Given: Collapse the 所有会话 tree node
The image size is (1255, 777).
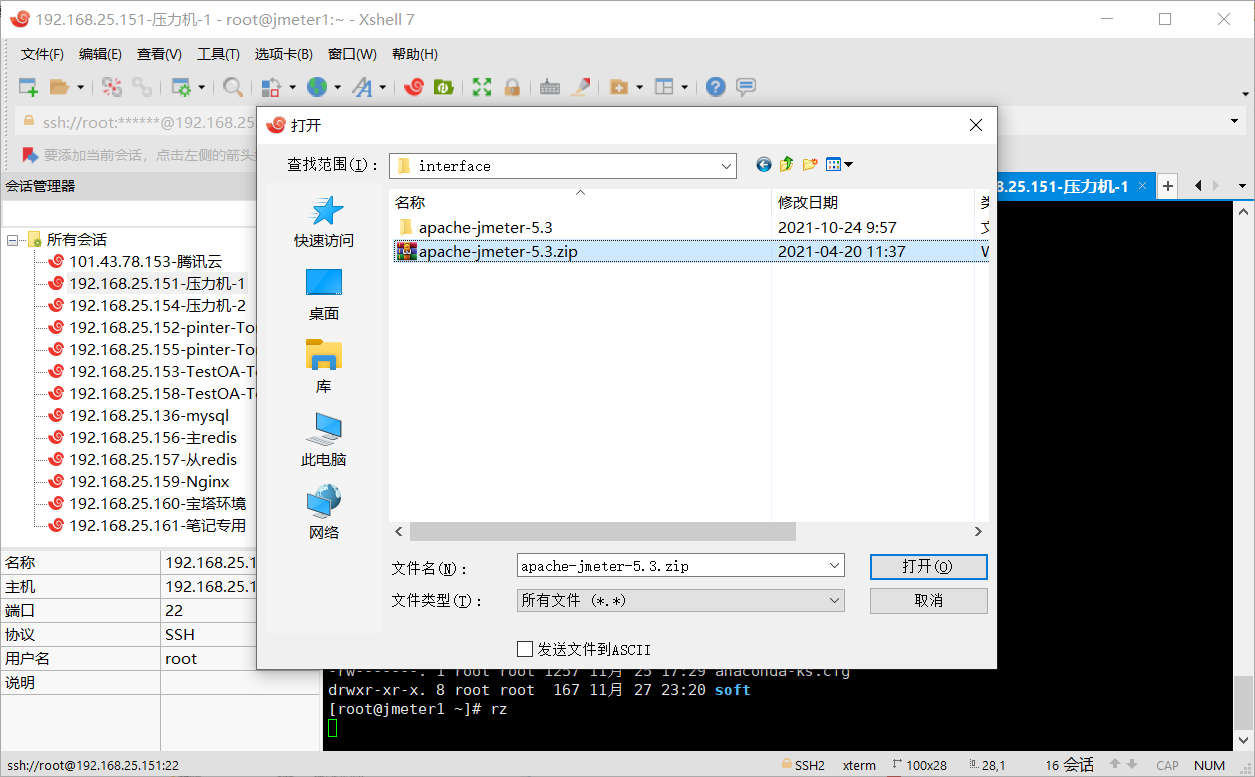Looking at the screenshot, I should (12, 240).
